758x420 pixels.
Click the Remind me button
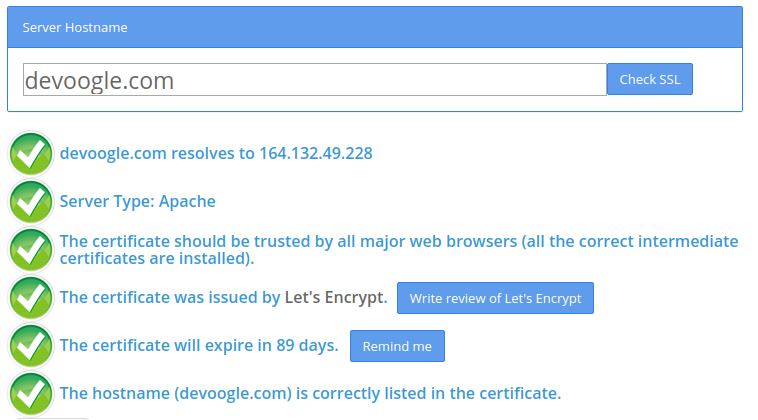(x=397, y=346)
